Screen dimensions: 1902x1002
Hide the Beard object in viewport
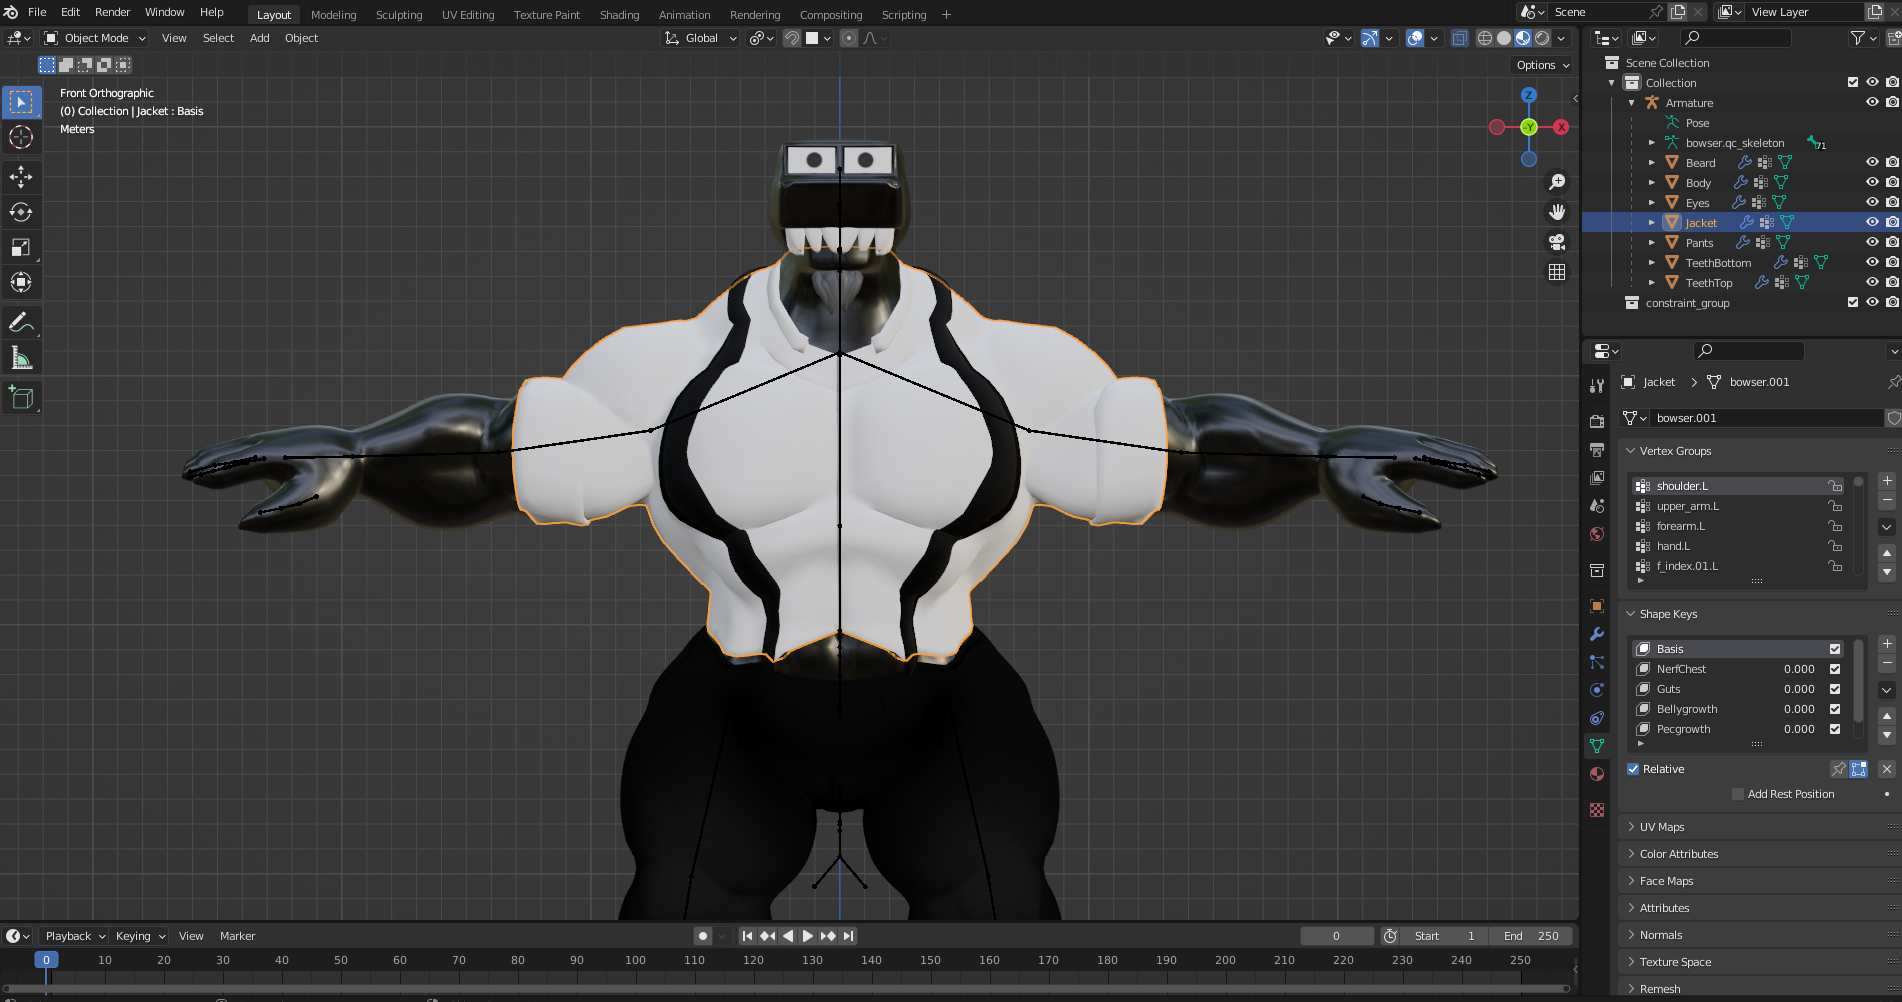tap(1872, 162)
